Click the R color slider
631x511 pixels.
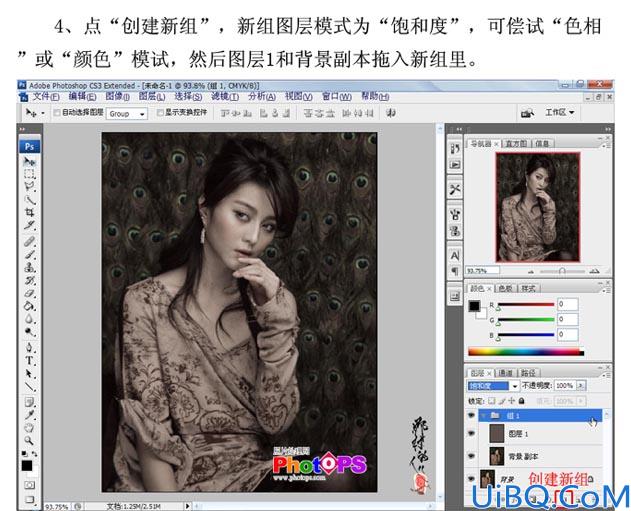pos(526,305)
